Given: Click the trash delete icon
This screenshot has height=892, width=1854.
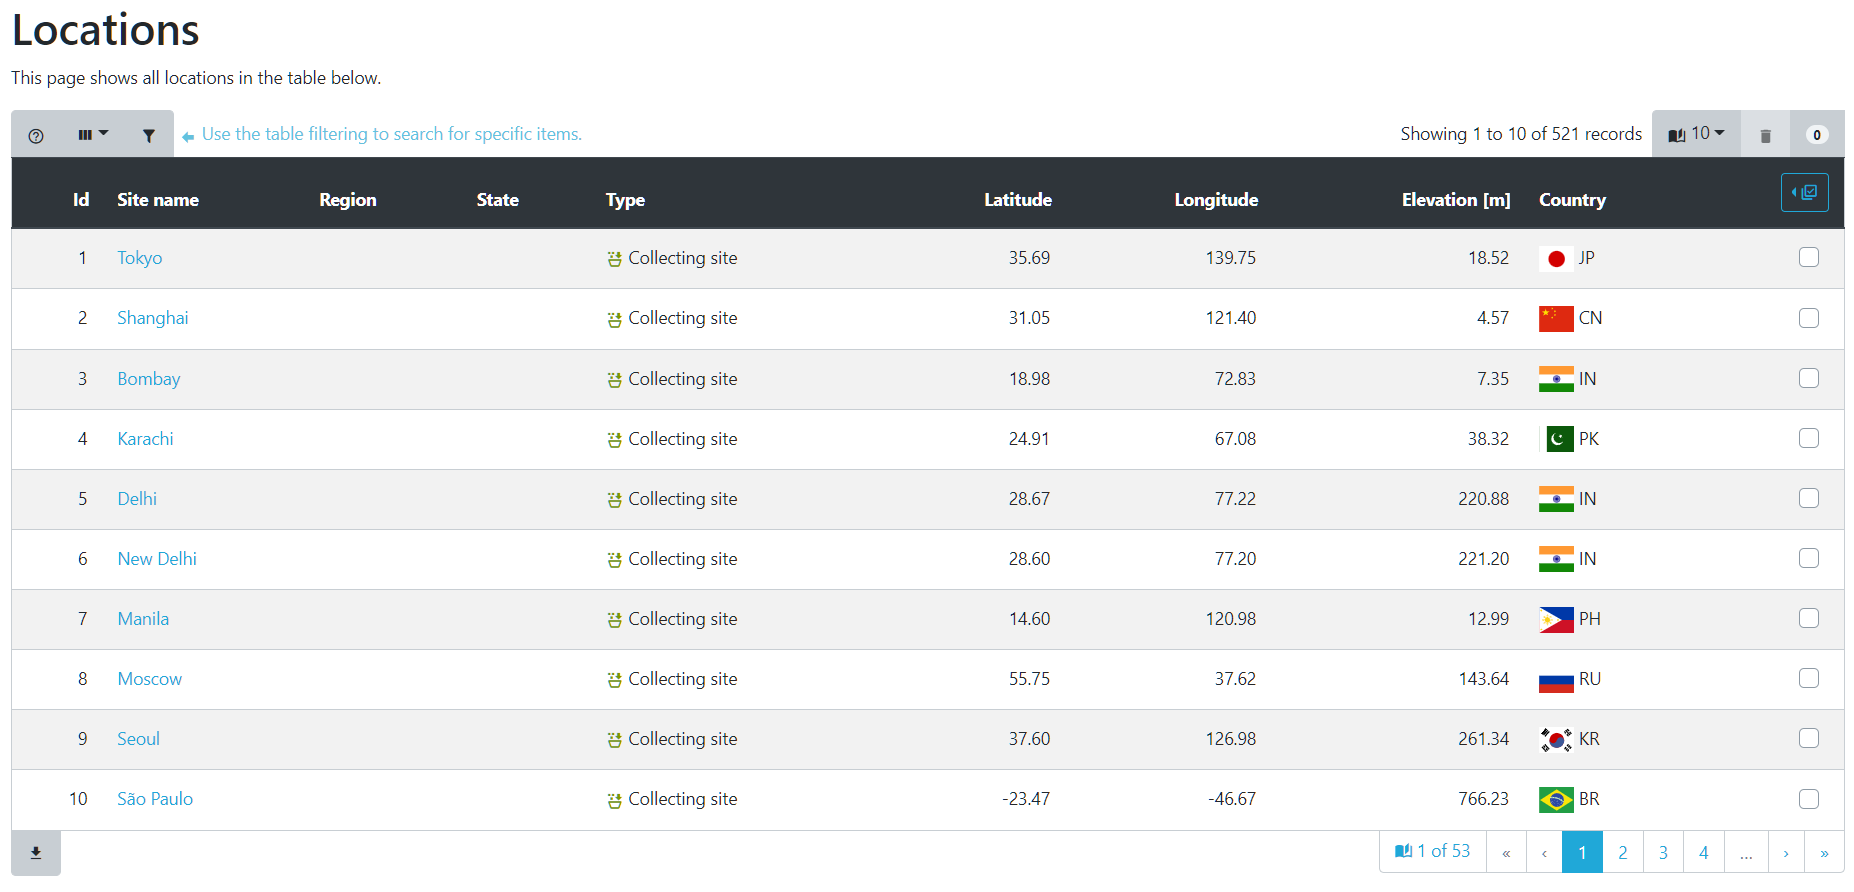Looking at the screenshot, I should pos(1765,135).
